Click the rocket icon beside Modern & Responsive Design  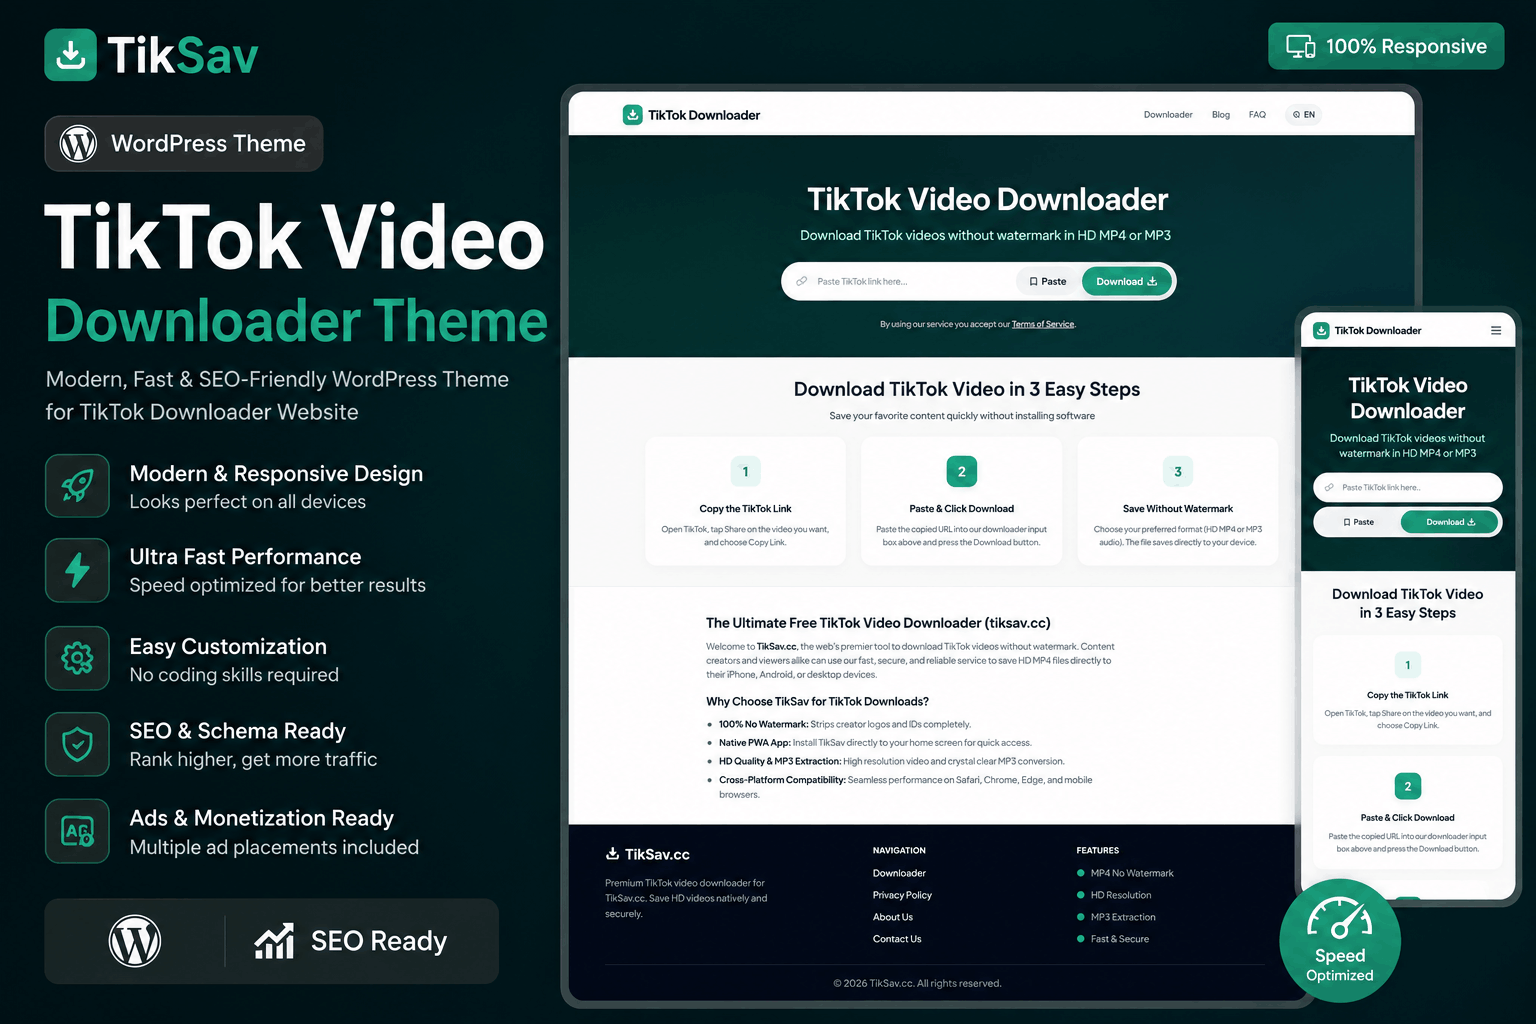click(77, 486)
